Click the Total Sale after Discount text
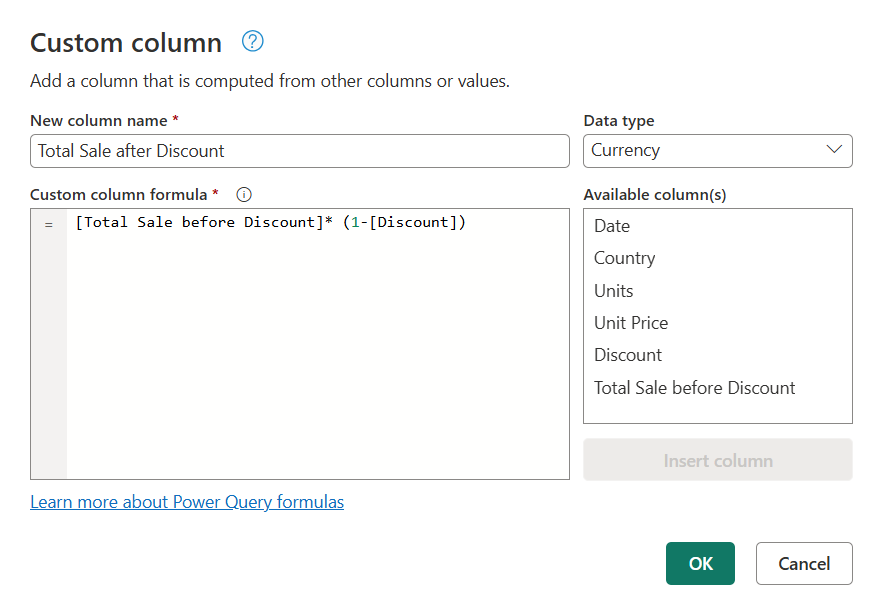The height and width of the screenshot is (614, 881). tap(131, 151)
